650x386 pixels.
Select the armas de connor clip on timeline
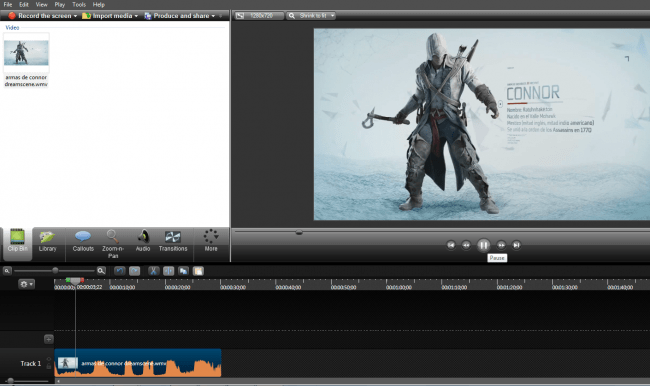click(x=138, y=363)
